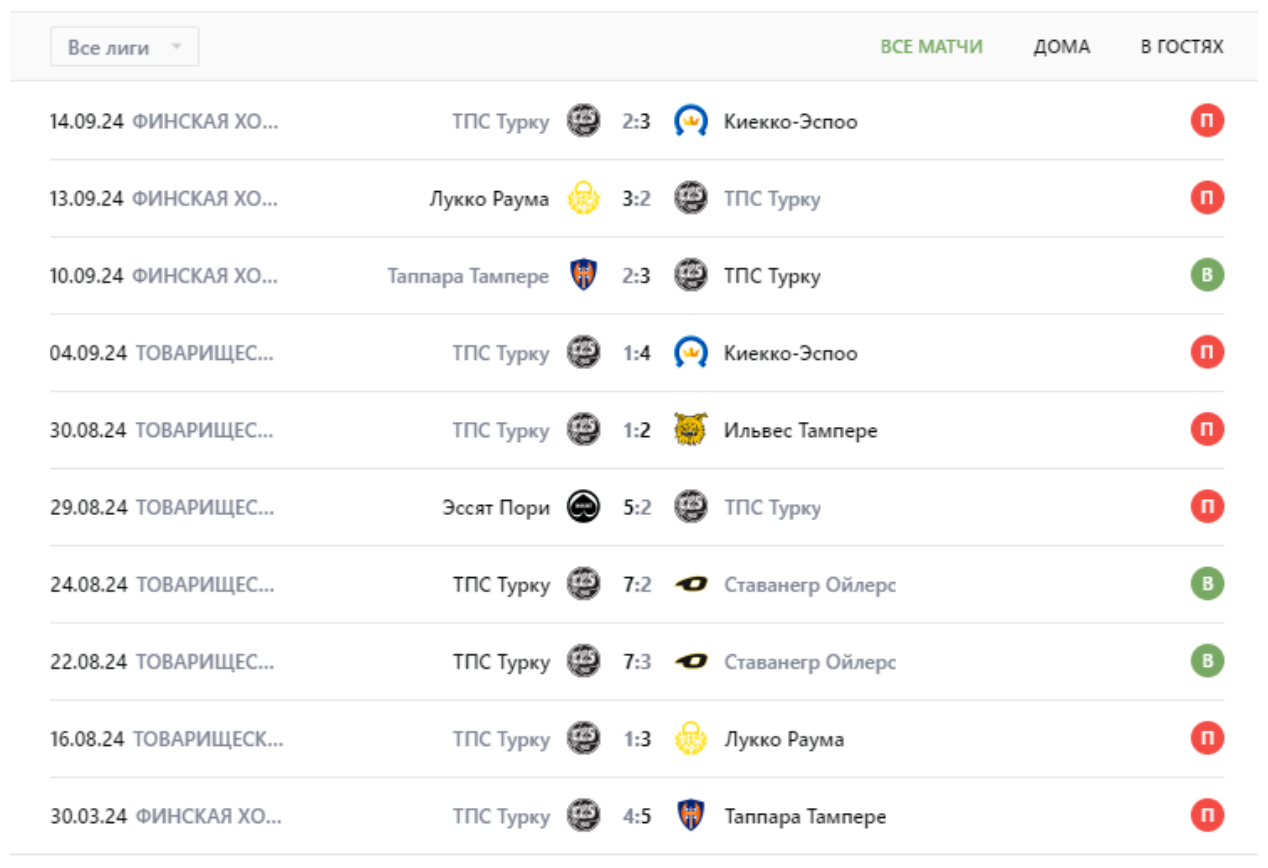Click green win badge for 10.09.24 match
This screenshot has width=1268, height=868.
[x=1207, y=276]
